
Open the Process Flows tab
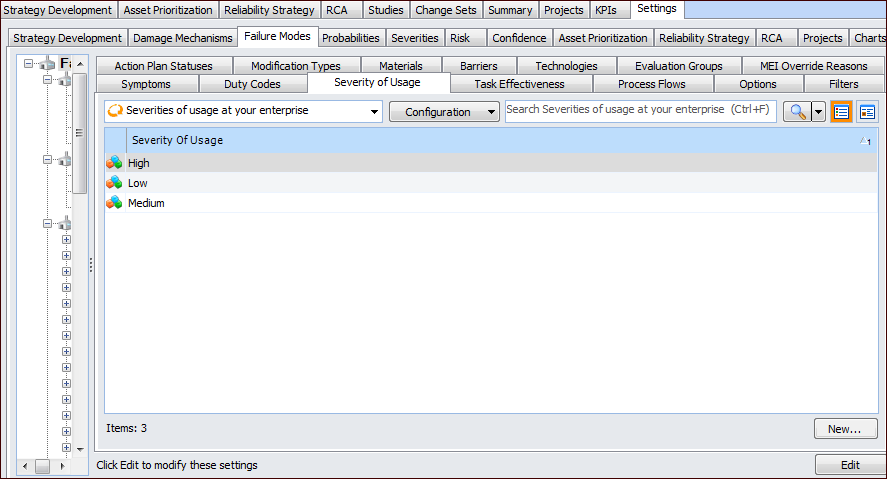[652, 84]
